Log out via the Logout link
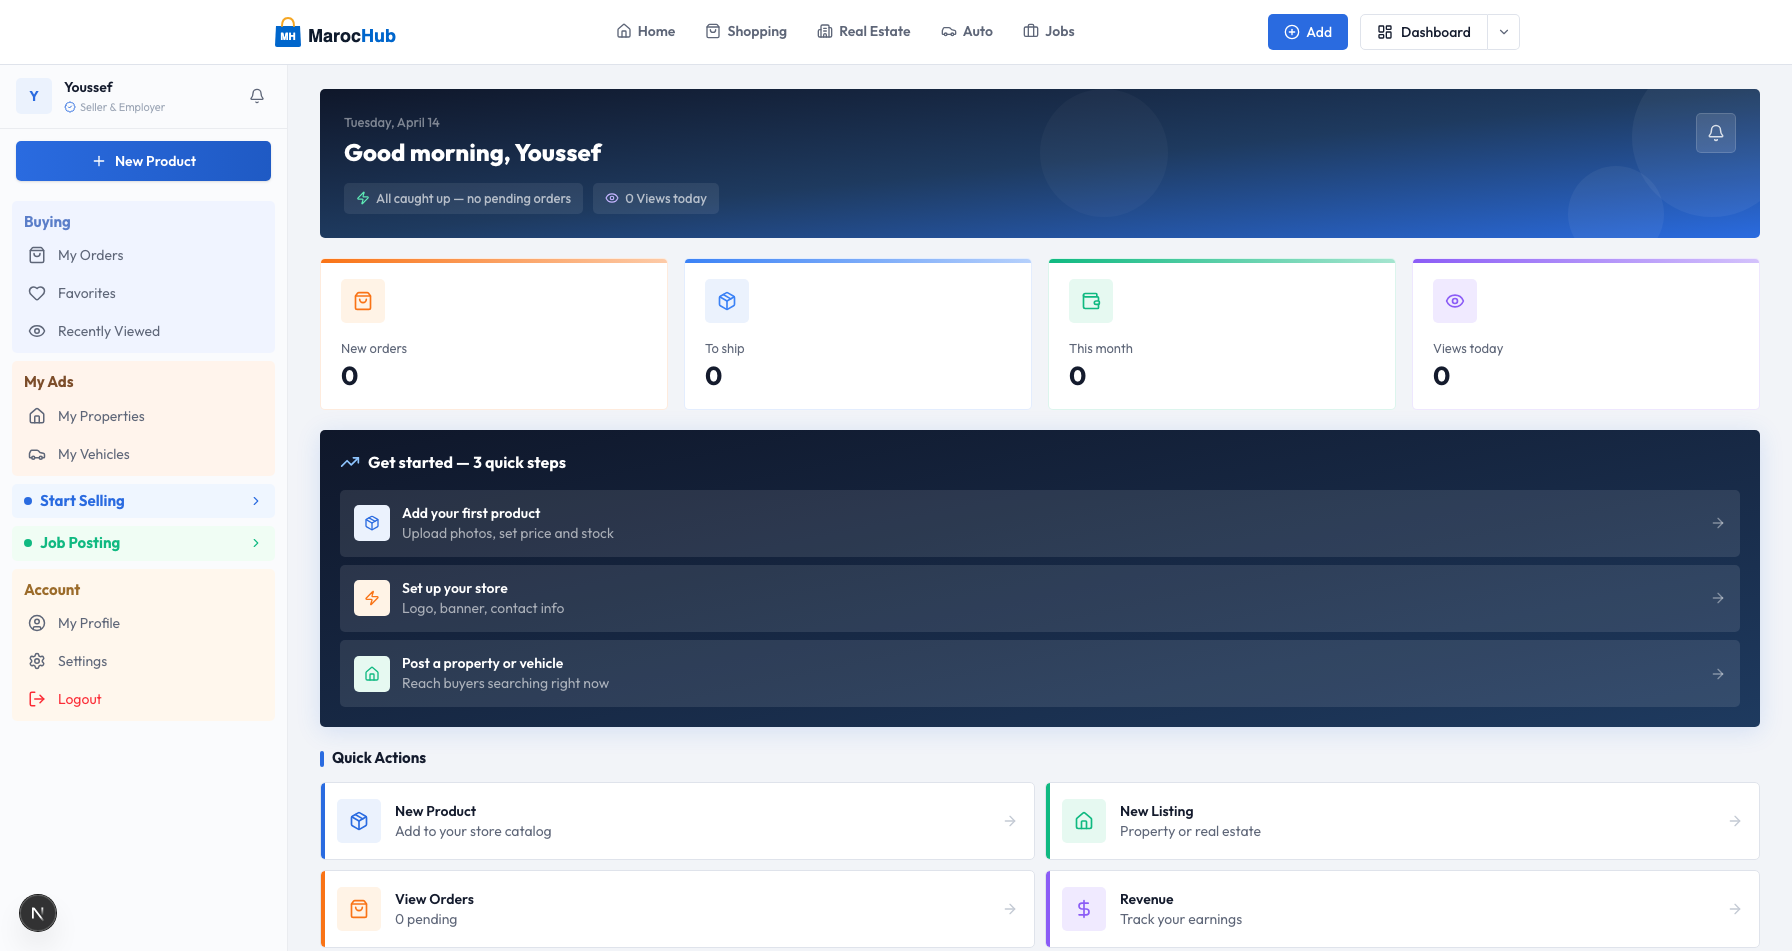The image size is (1792, 951). (x=79, y=699)
